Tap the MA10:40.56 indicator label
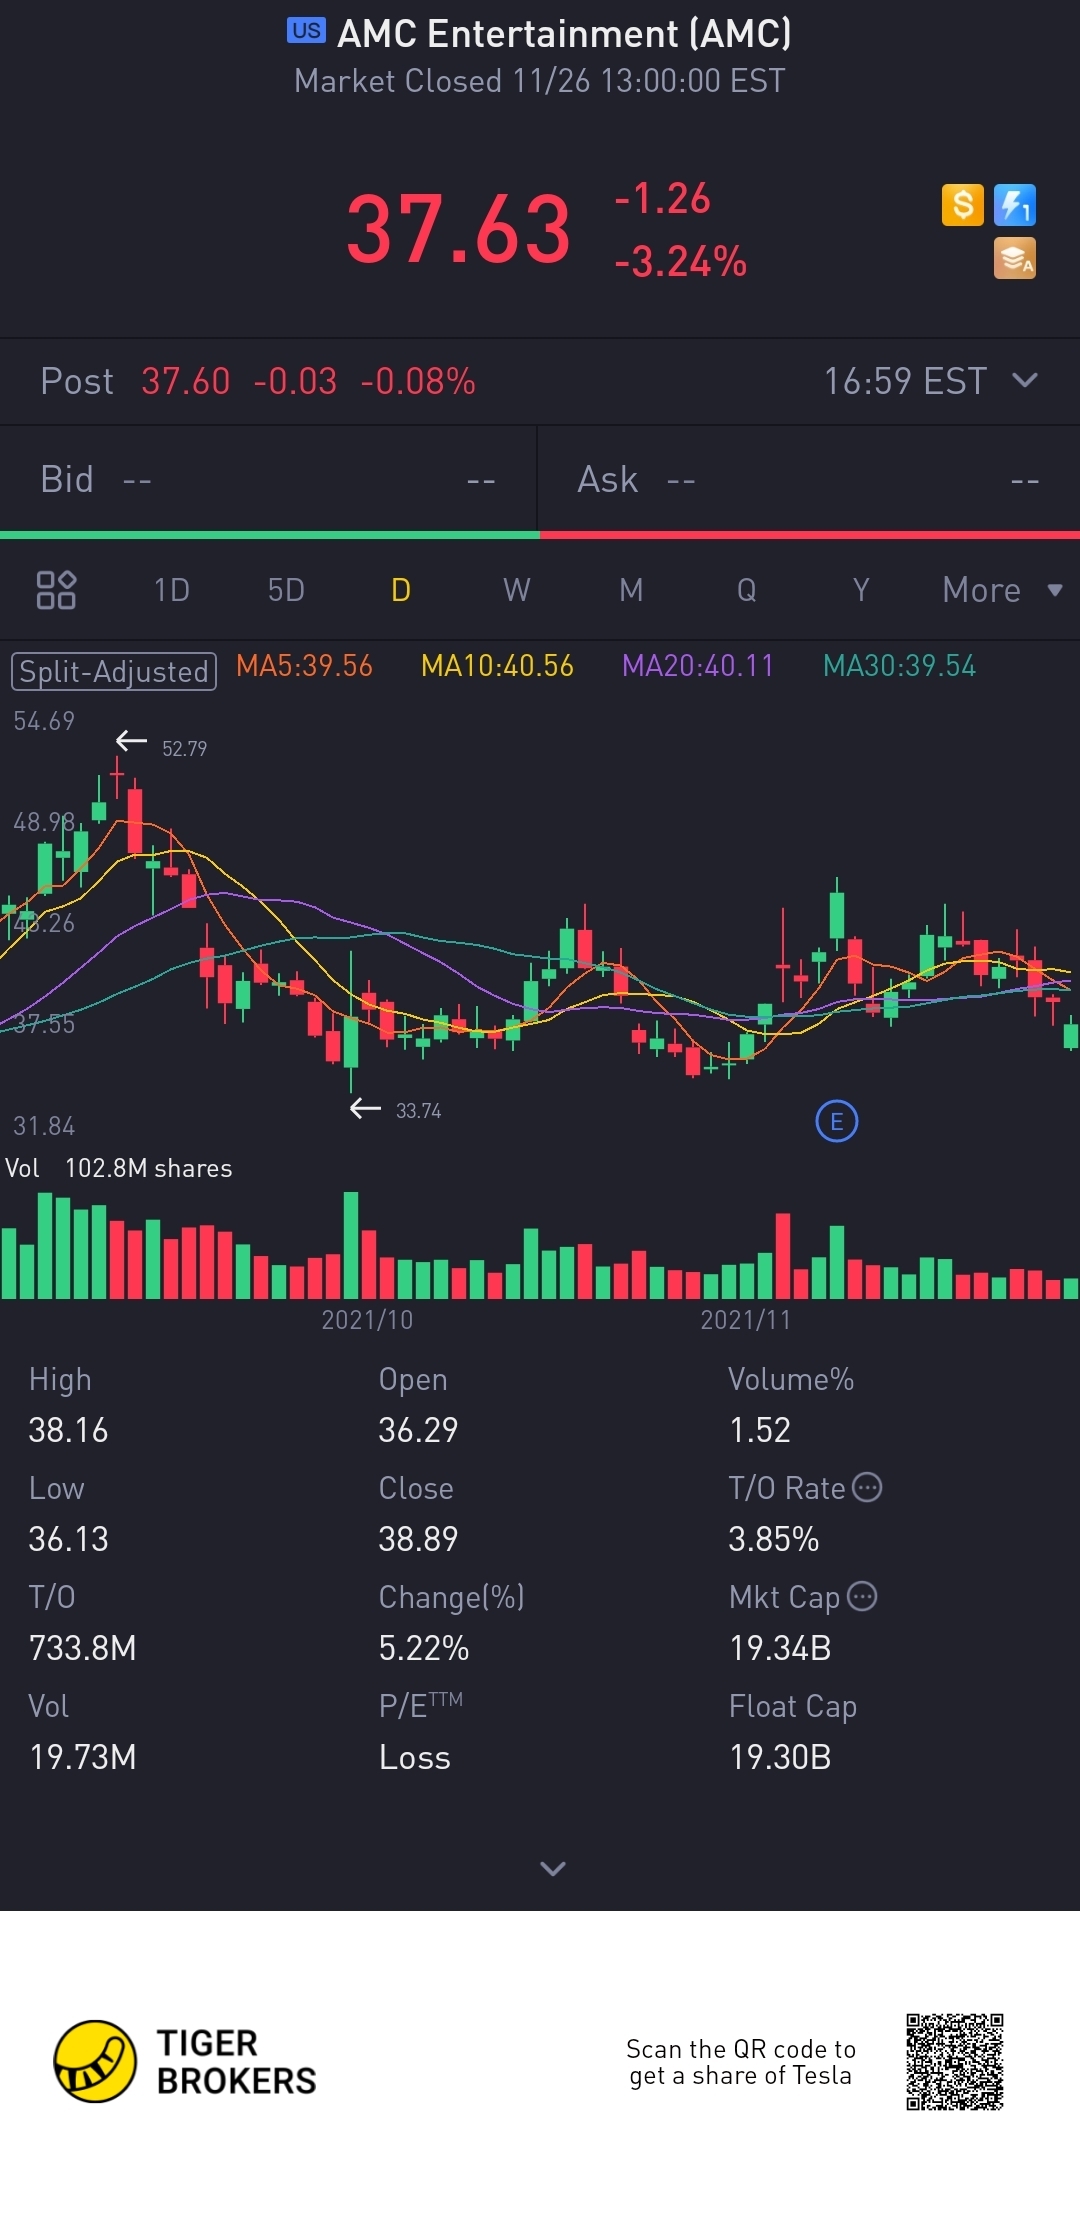Screen dimensions: 1080x2213 click(497, 666)
